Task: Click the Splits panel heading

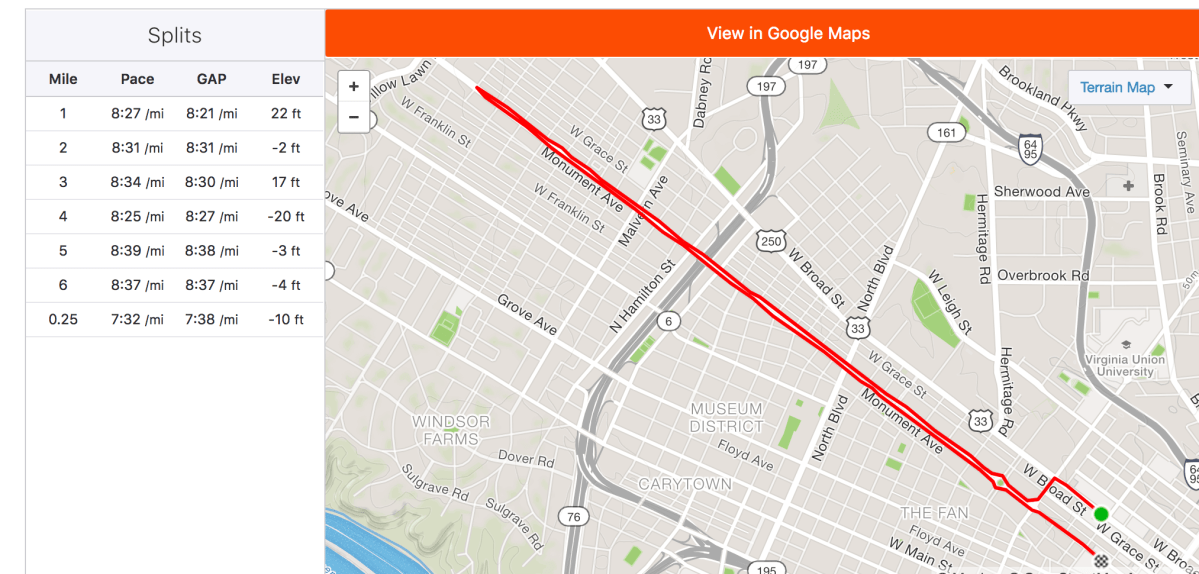Action: click(175, 36)
